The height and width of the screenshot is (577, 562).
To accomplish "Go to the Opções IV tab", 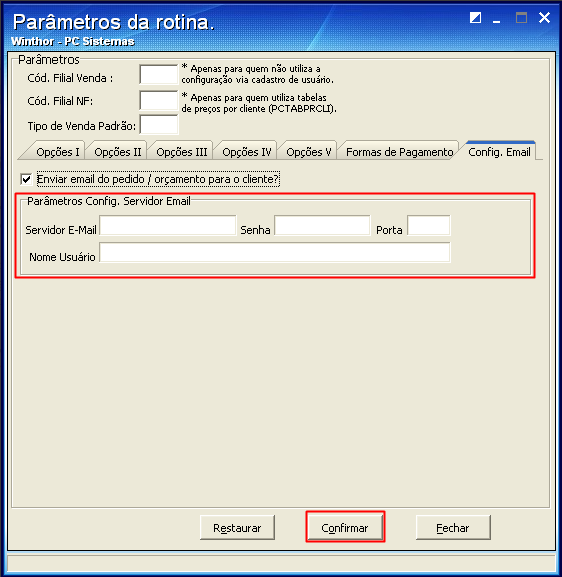I will click(x=247, y=152).
